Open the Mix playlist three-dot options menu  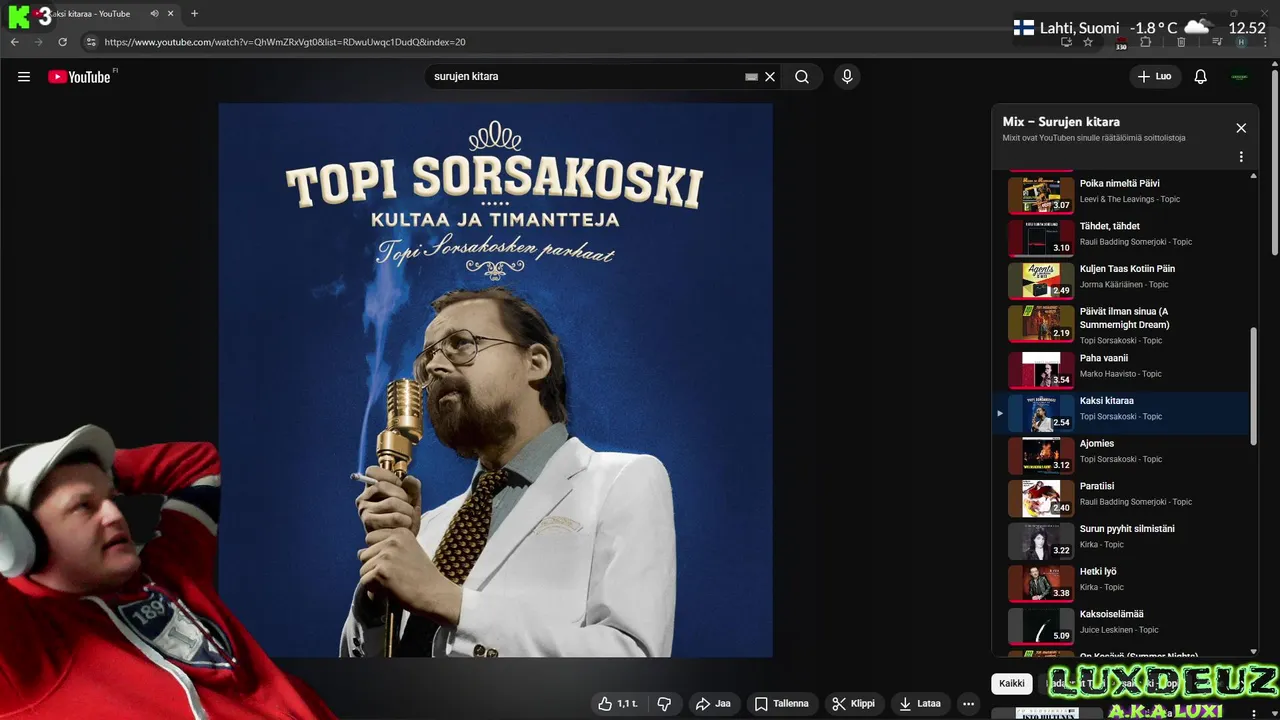[x=1241, y=157]
